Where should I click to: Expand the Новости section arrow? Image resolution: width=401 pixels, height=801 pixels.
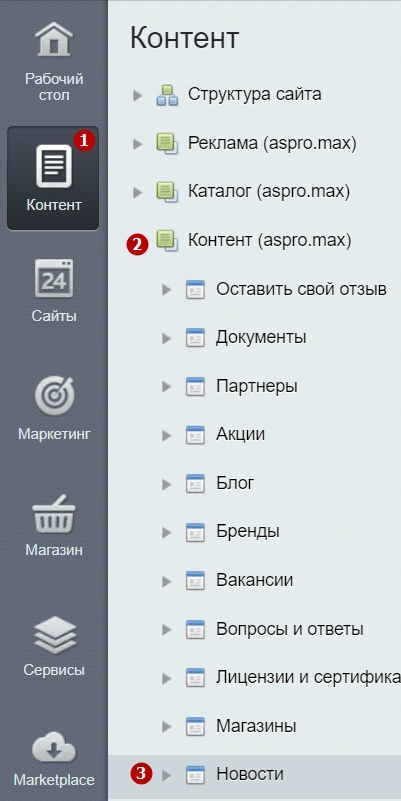coord(167,775)
